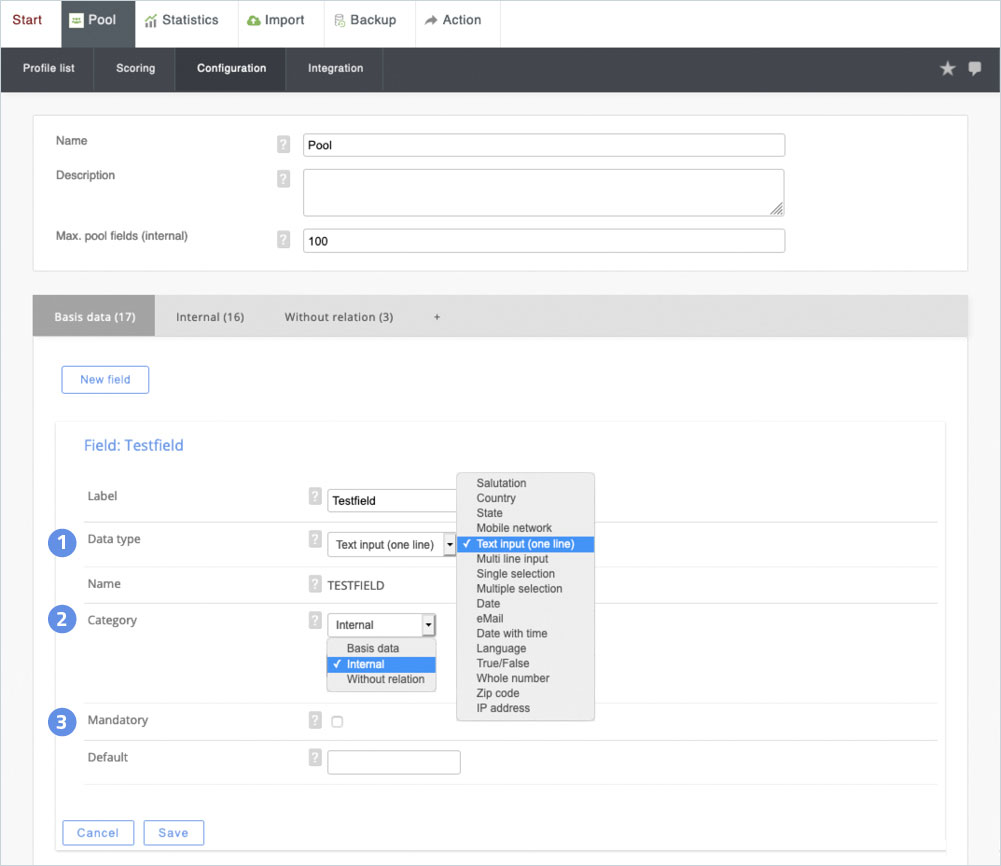Screen dimensions: 1001x866
Task: Click help icon next to Mandatory
Action: [316, 720]
